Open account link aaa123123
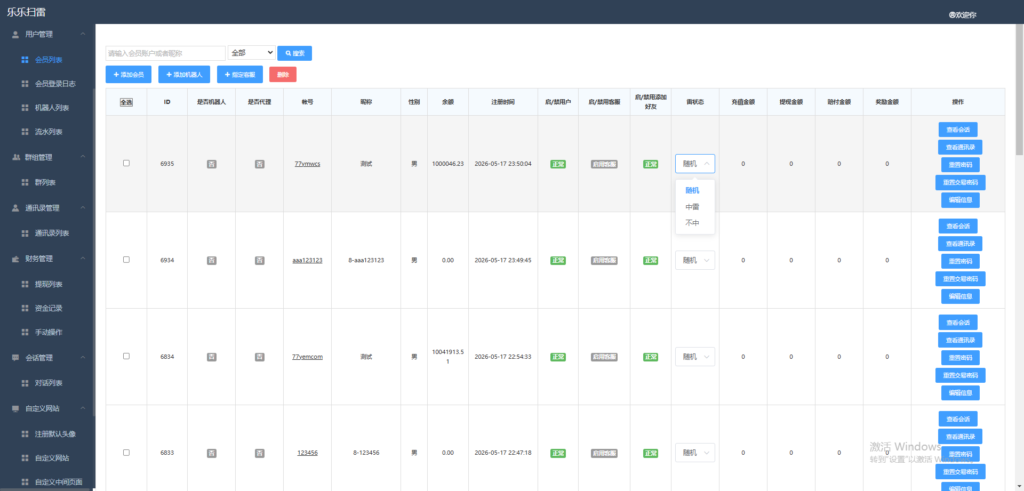 tap(307, 260)
